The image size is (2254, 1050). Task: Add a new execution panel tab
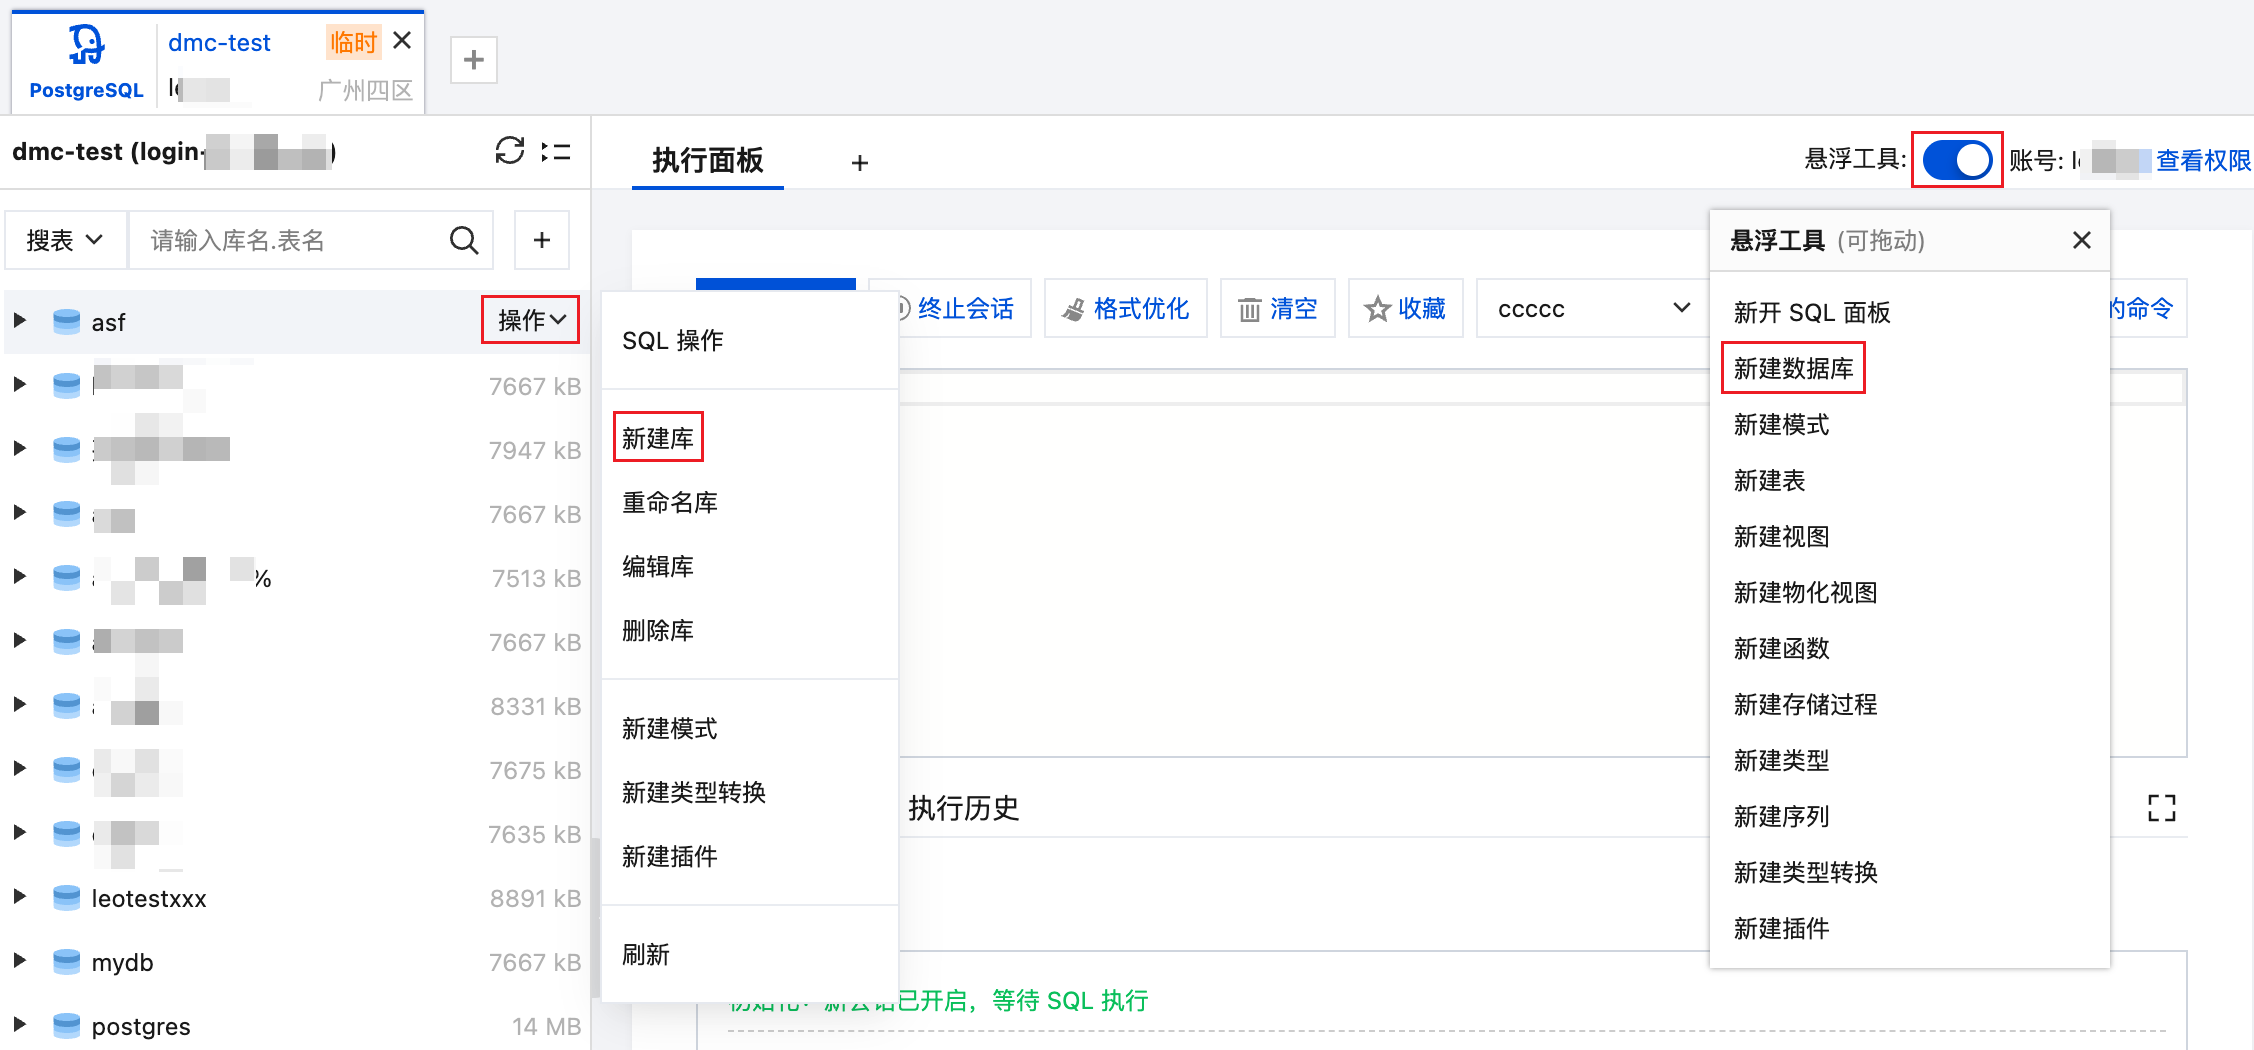[x=859, y=162]
